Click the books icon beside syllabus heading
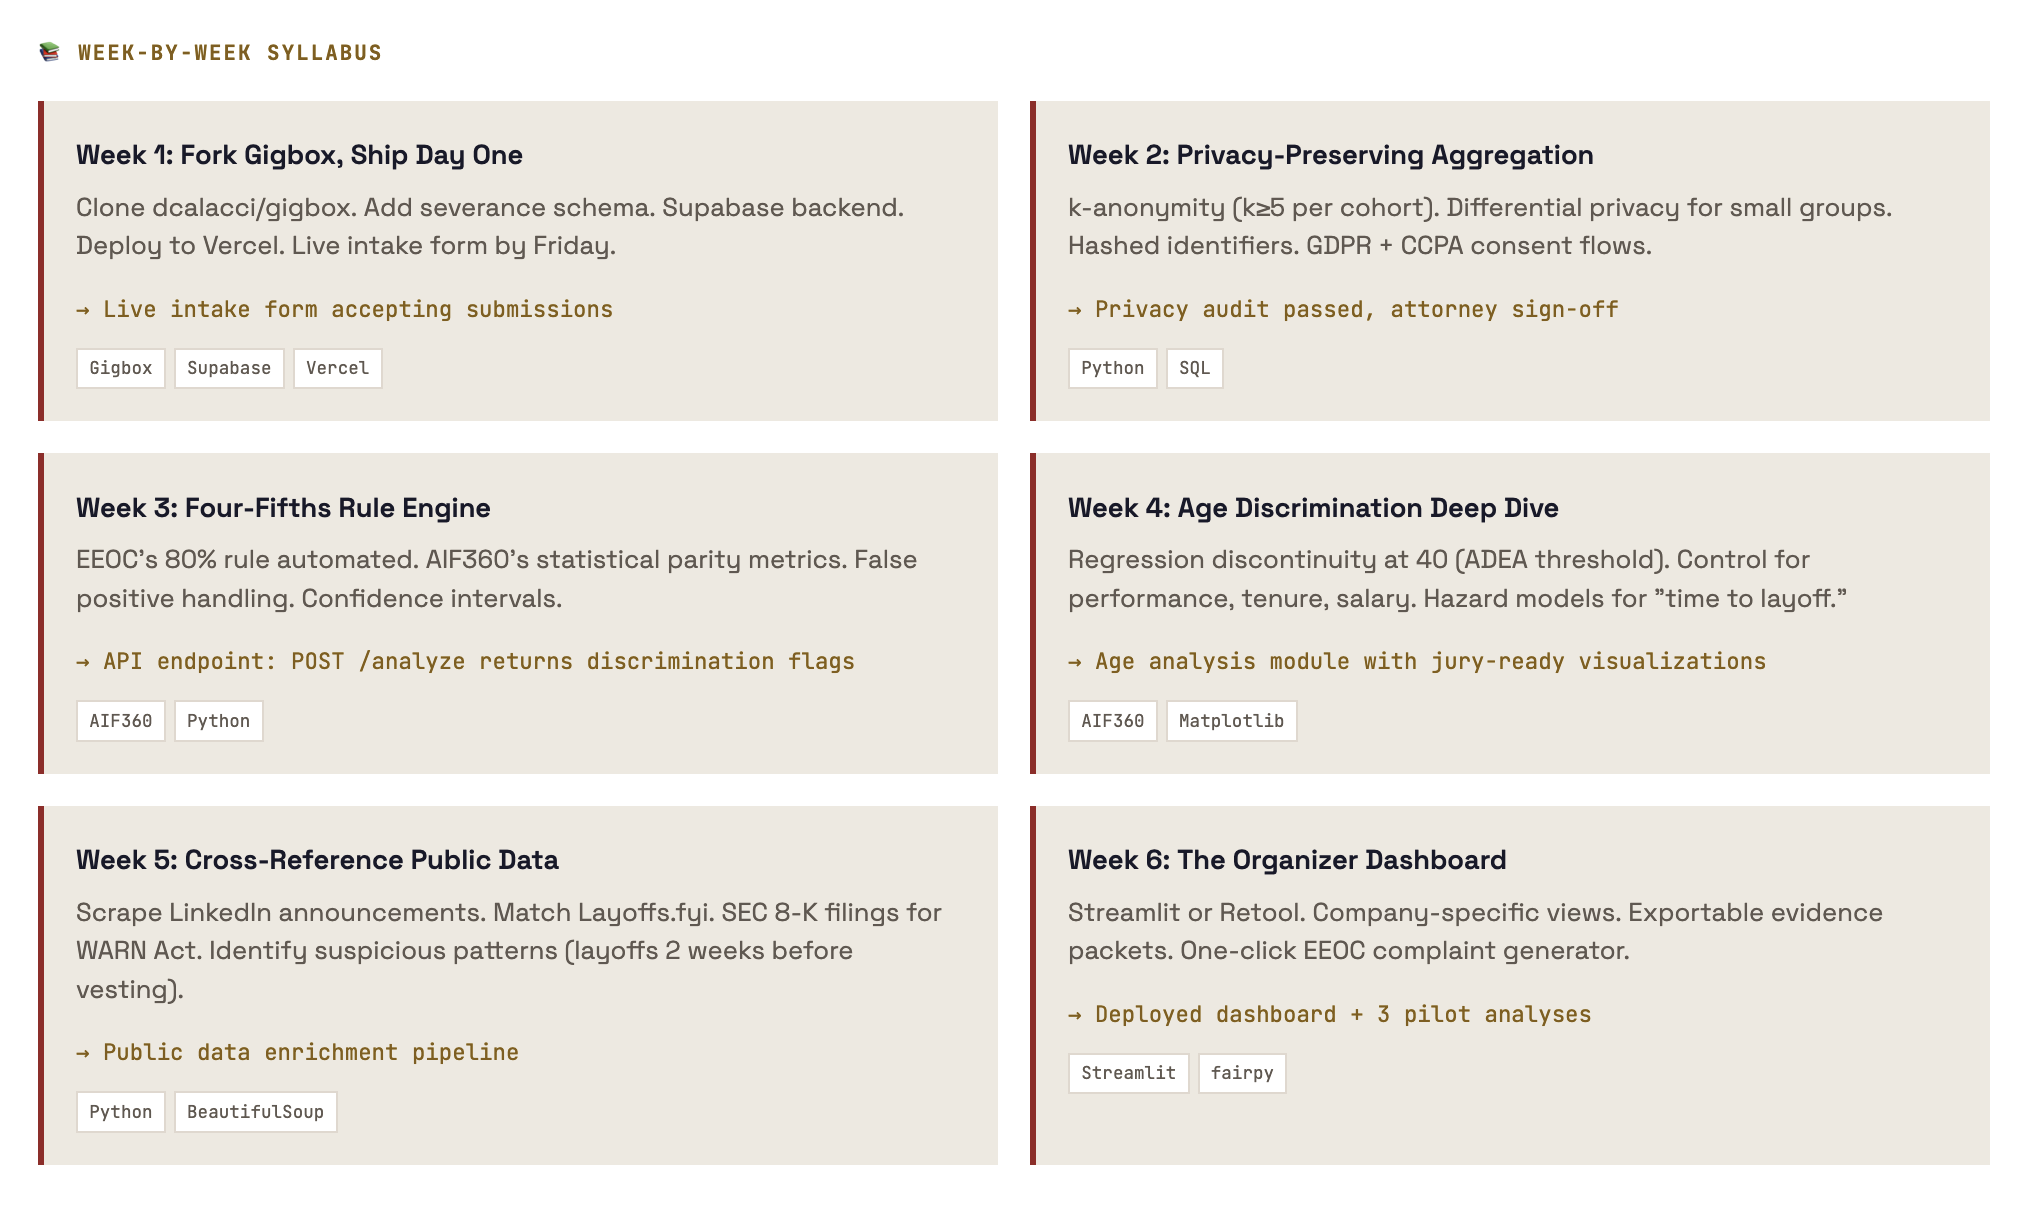 pos(49,52)
